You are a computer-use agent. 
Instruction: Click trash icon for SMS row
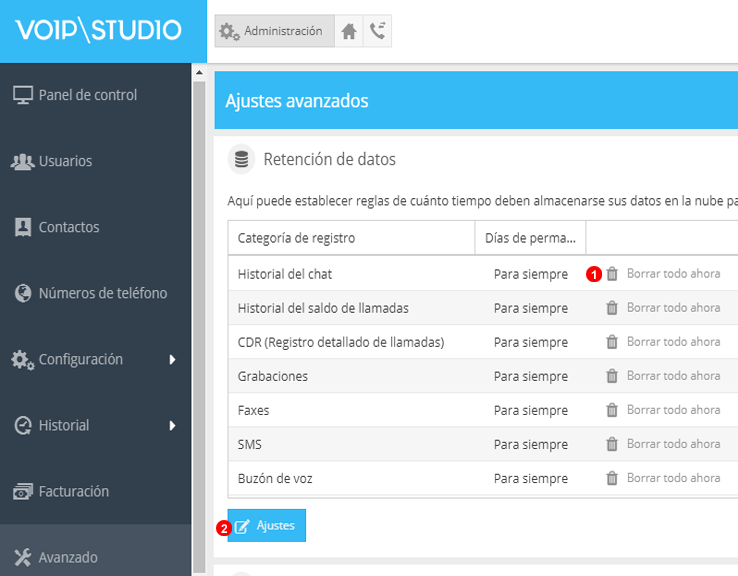click(612, 444)
